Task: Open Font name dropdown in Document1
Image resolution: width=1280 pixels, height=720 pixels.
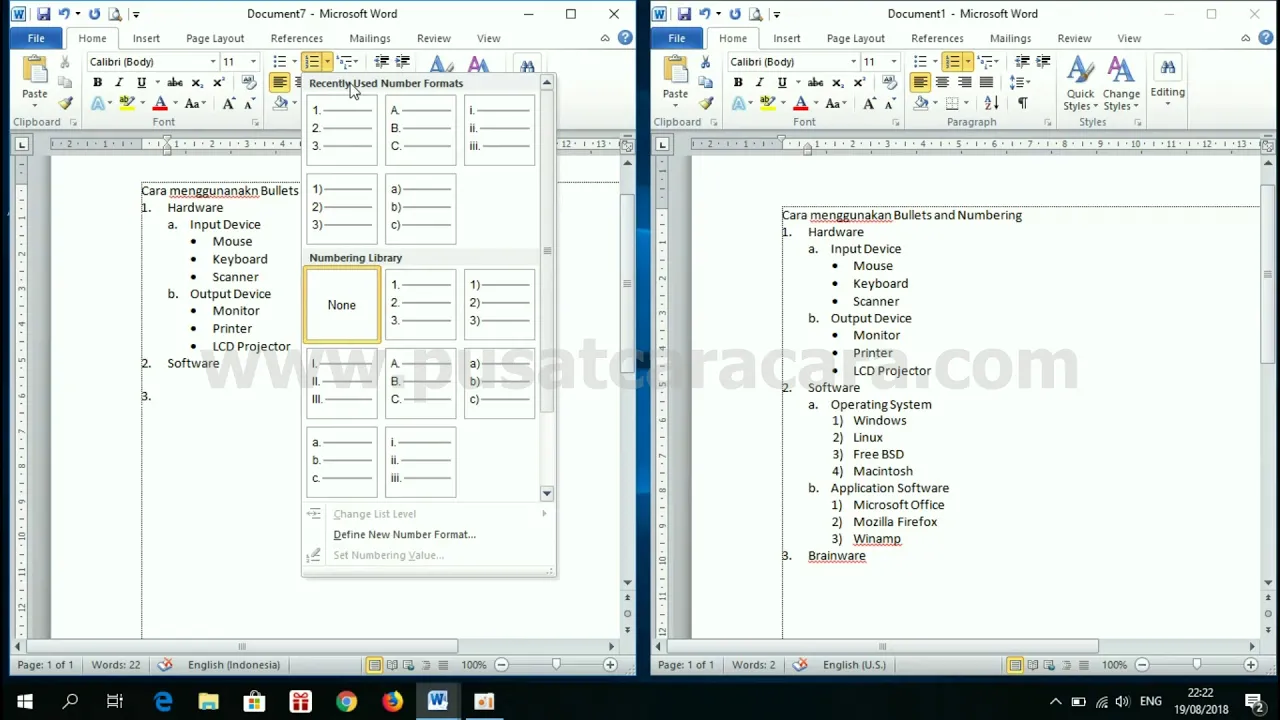Action: [x=853, y=62]
